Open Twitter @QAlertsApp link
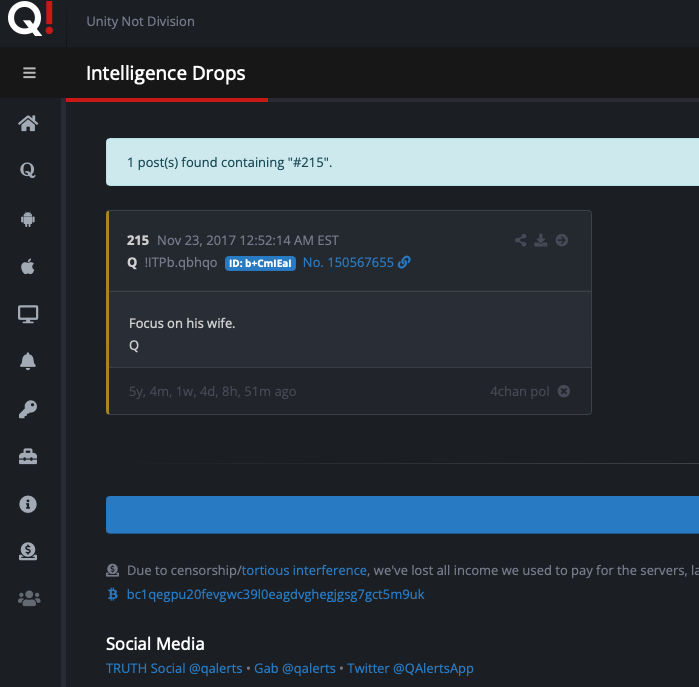699x687 pixels. pos(410,668)
